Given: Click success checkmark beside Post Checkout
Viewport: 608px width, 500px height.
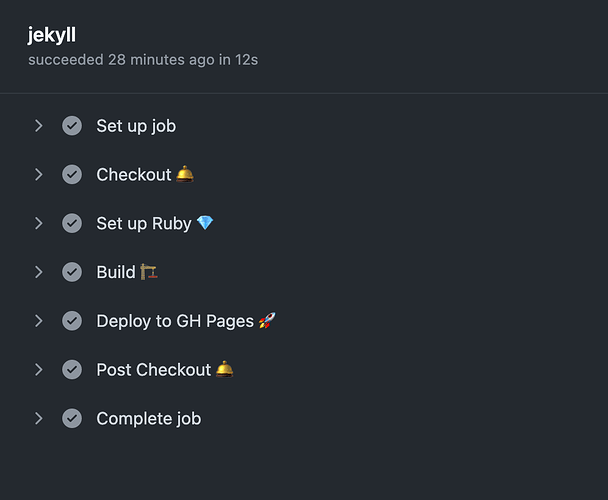Looking at the screenshot, I should pos(72,370).
